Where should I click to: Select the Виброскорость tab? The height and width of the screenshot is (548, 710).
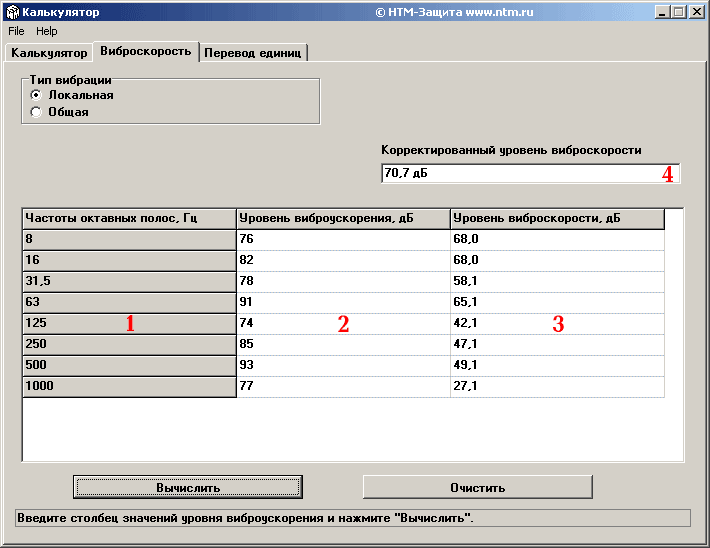tap(146, 51)
